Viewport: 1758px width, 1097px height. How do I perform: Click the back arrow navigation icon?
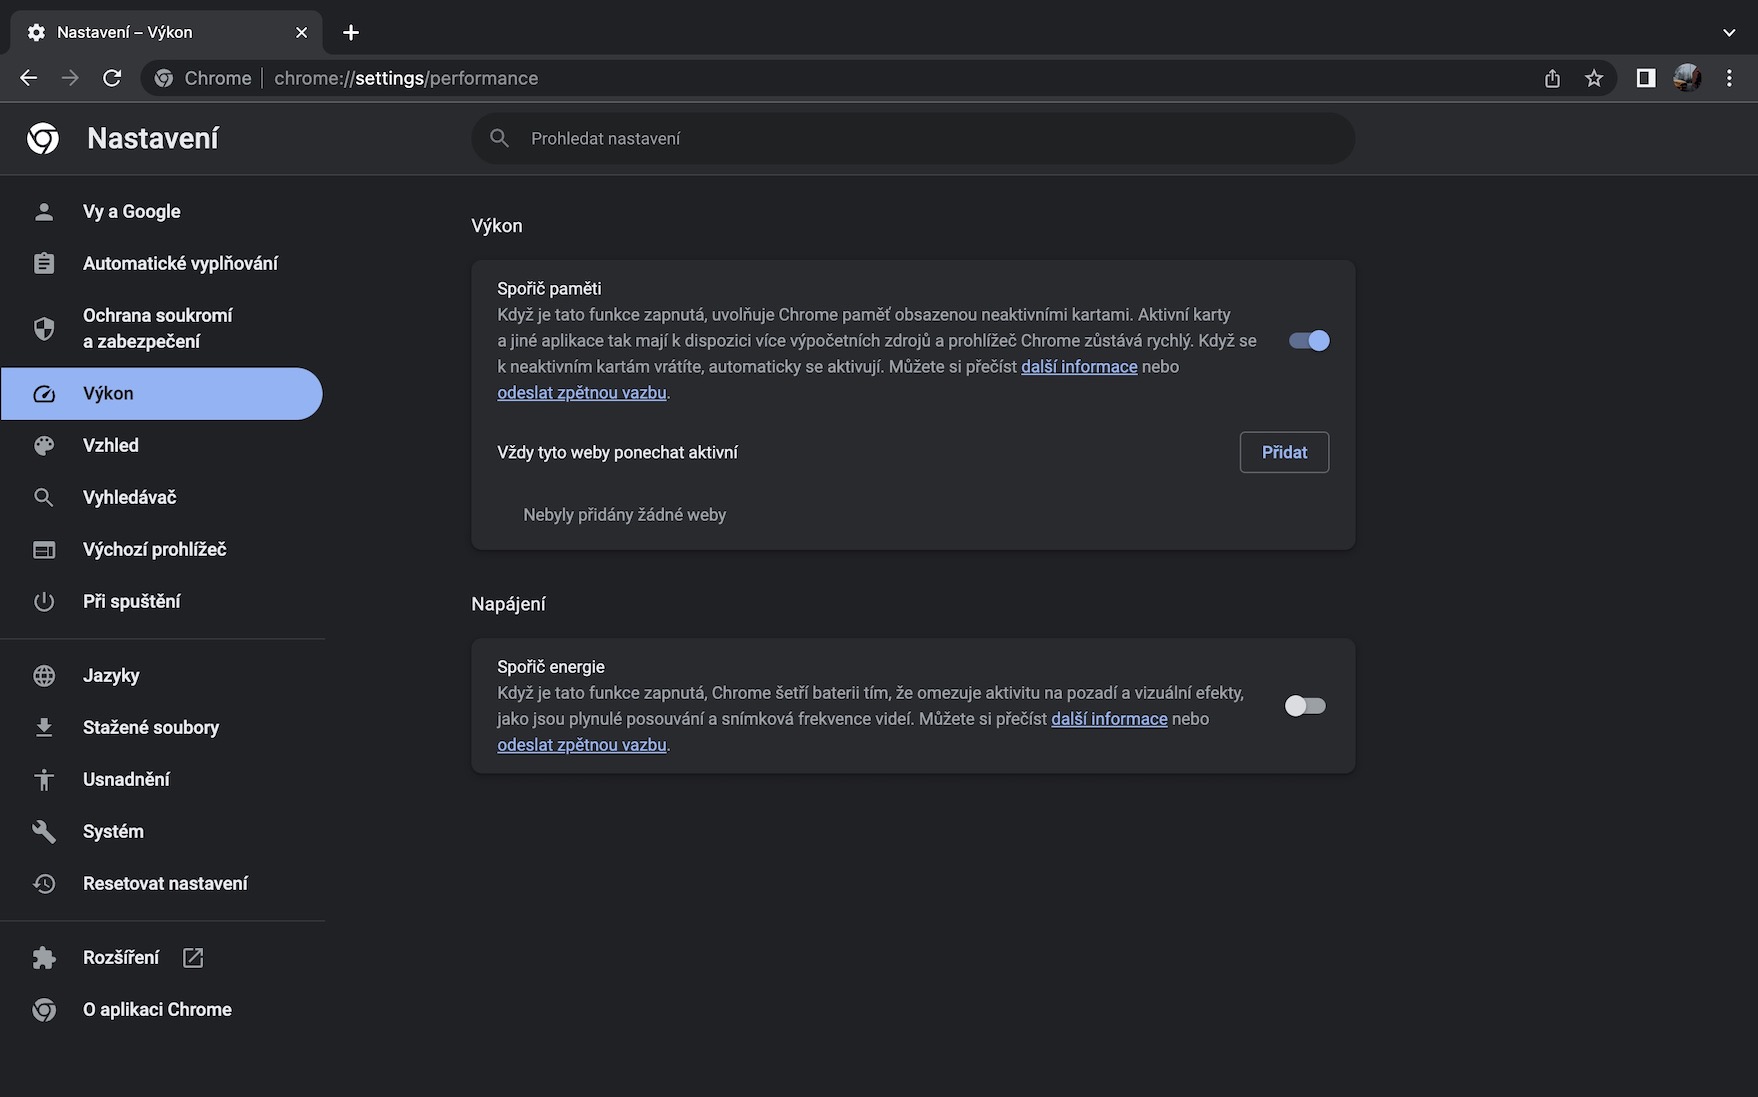tap(28, 78)
